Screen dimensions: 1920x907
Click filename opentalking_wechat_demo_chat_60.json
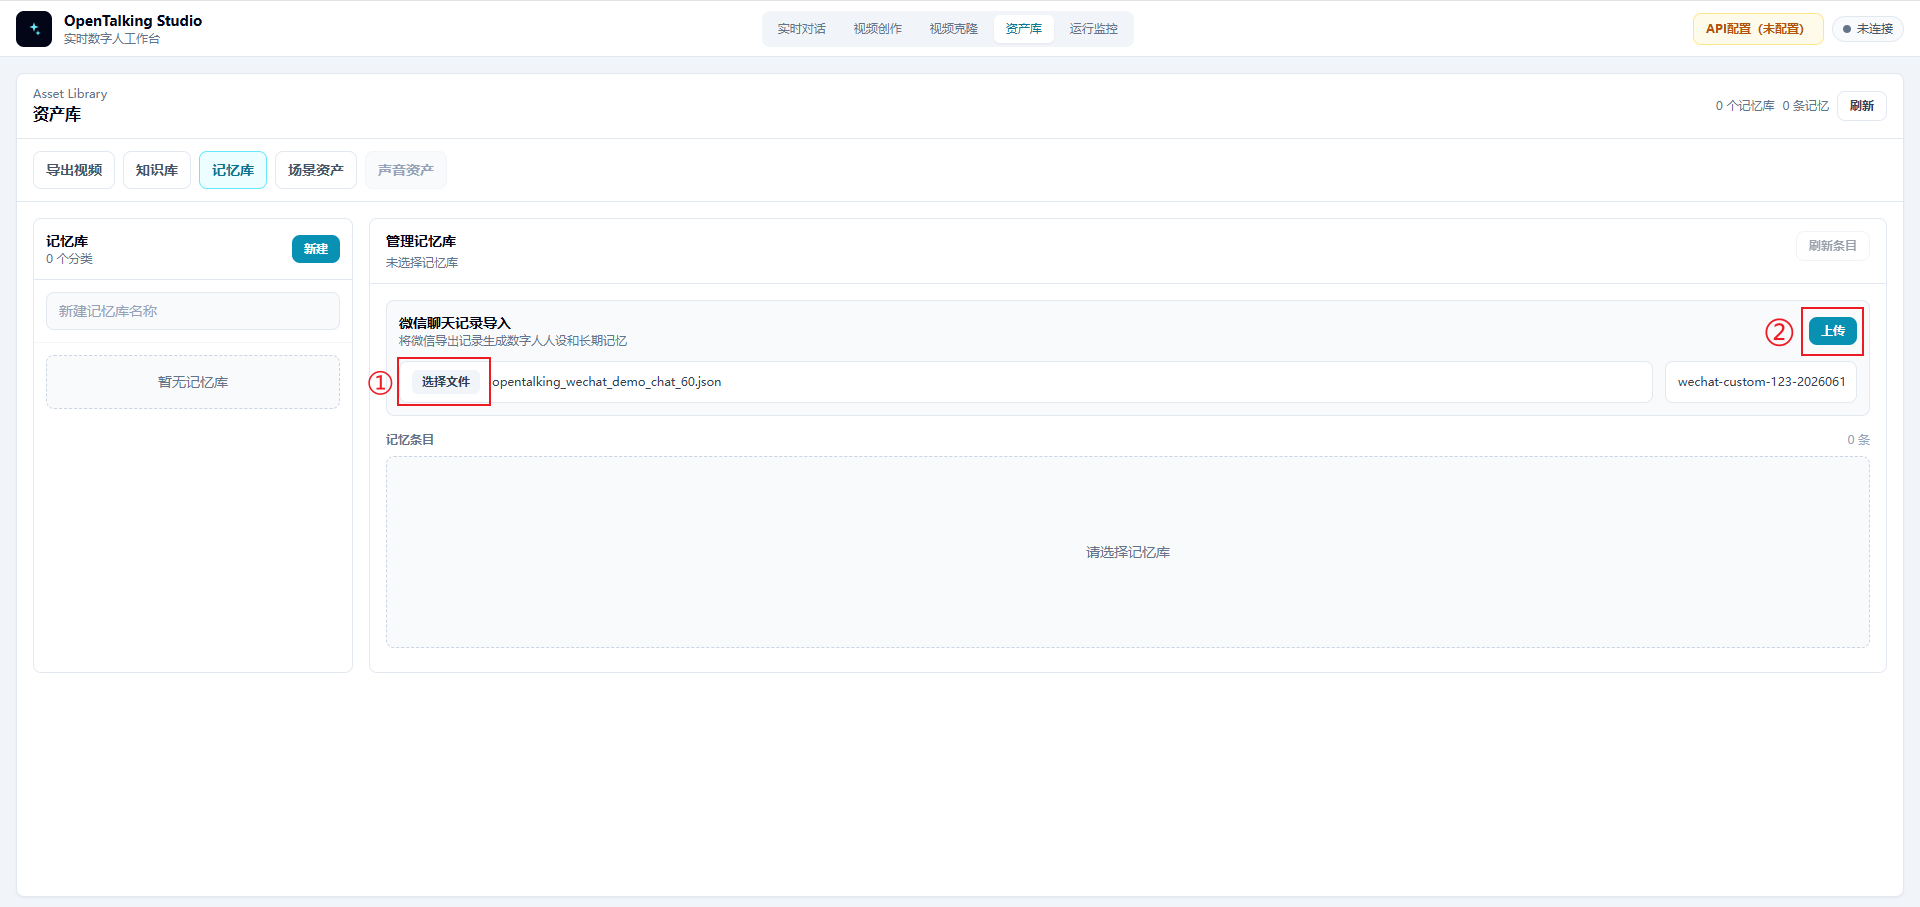(x=607, y=382)
